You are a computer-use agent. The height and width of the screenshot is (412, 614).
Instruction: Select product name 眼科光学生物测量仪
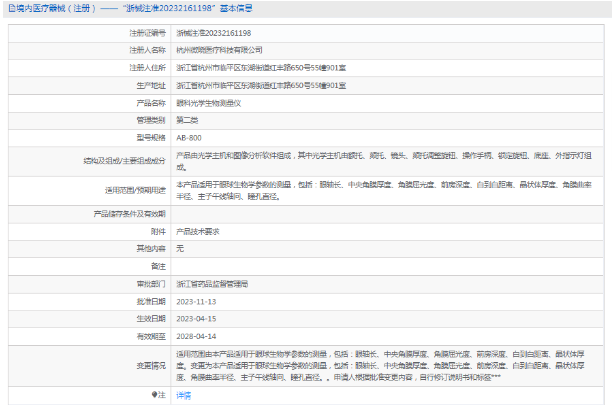(208, 102)
